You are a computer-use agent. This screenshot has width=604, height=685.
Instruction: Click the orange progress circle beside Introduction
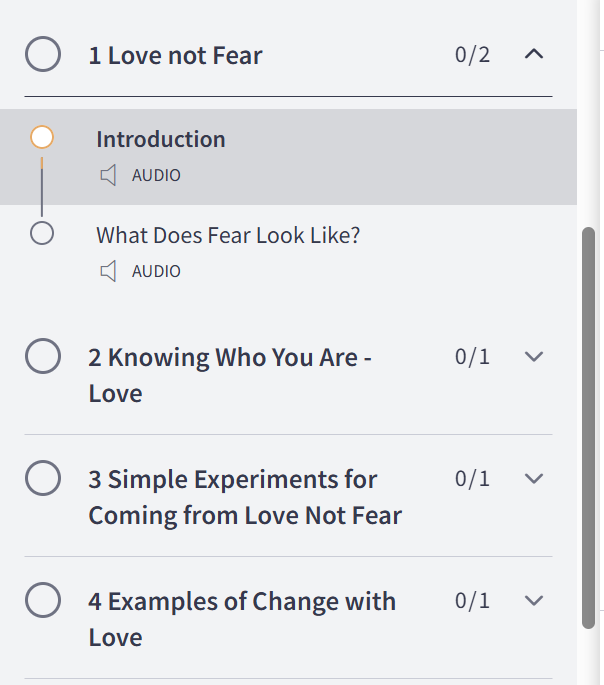click(42, 137)
